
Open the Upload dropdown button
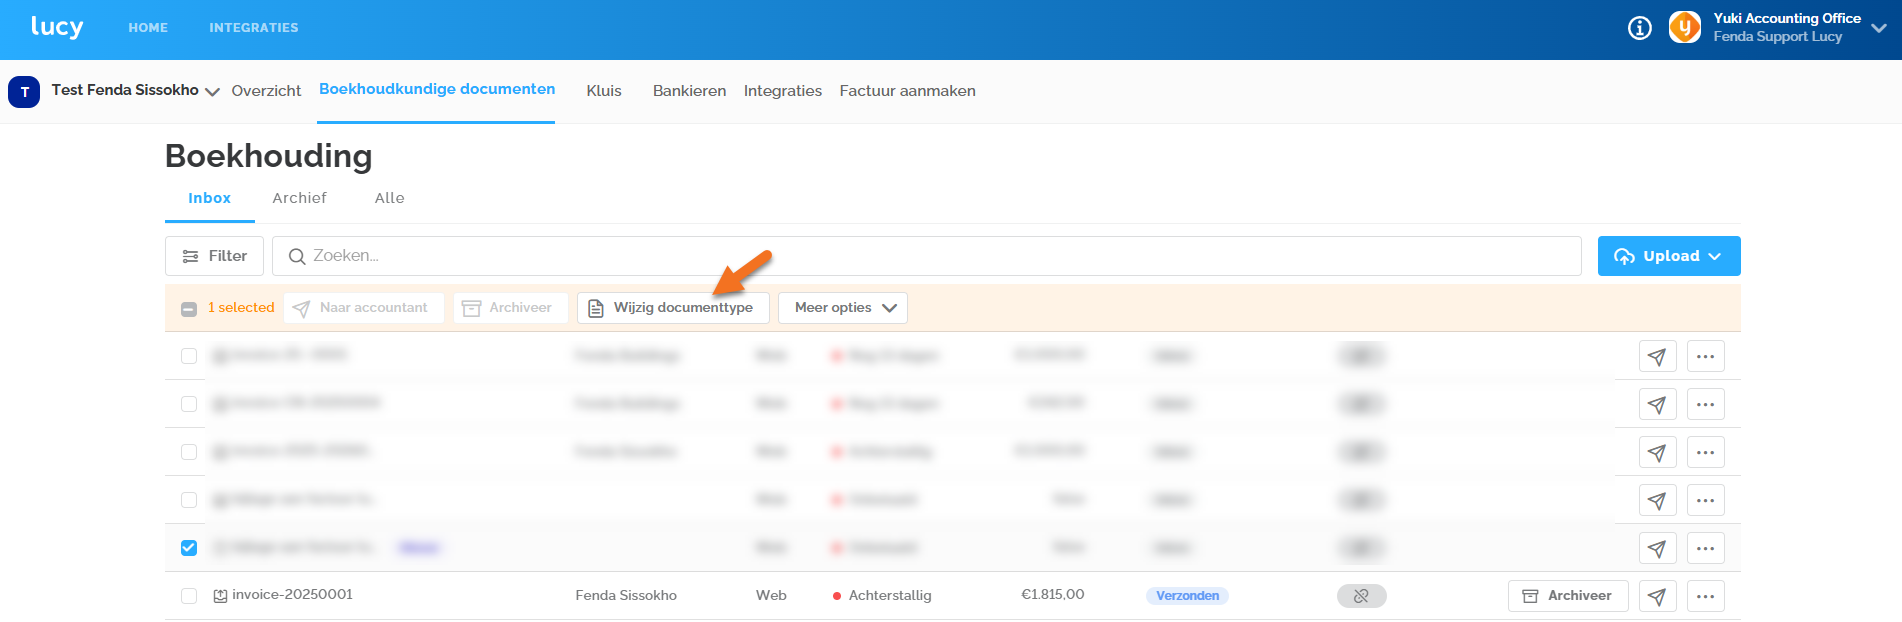(x=1669, y=256)
